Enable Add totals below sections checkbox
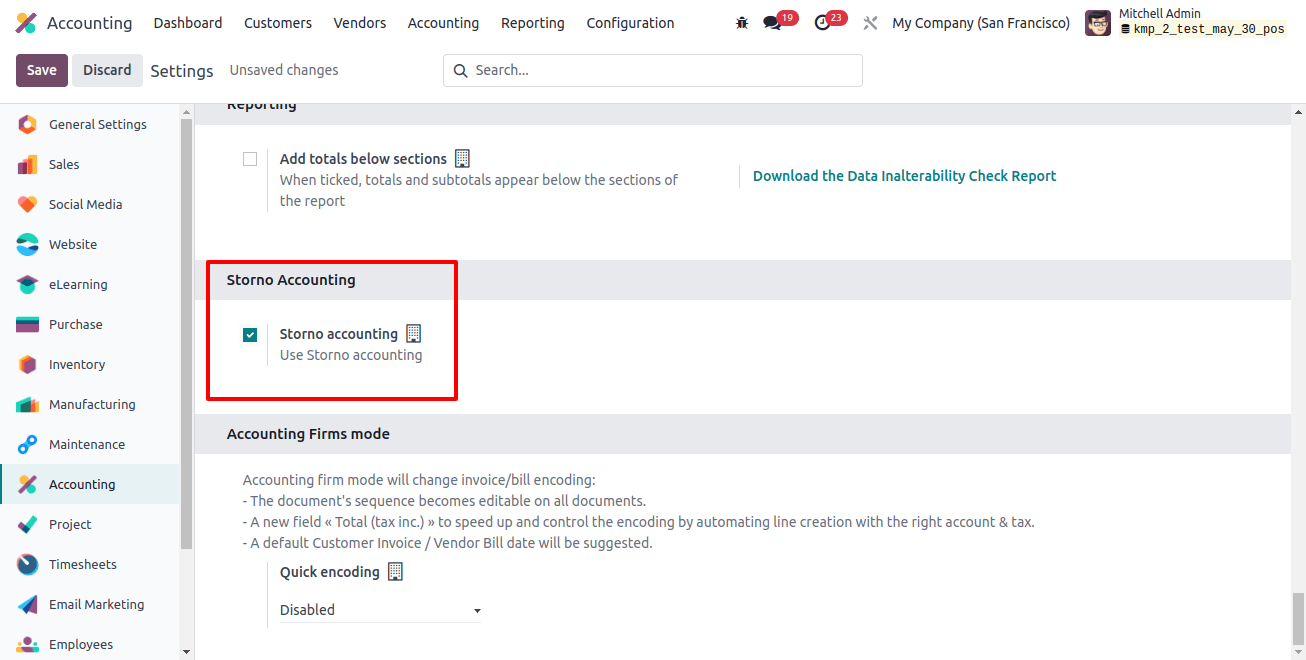1306x660 pixels. [250, 159]
